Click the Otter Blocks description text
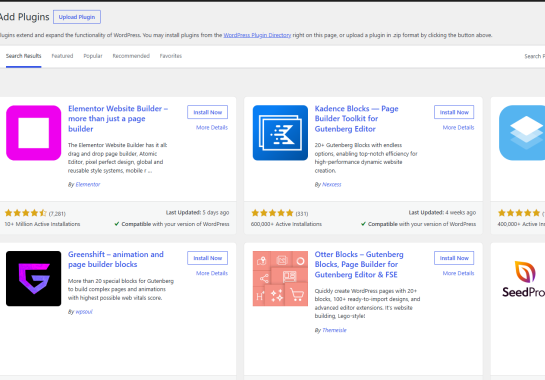The height and width of the screenshot is (380, 545). (367, 304)
